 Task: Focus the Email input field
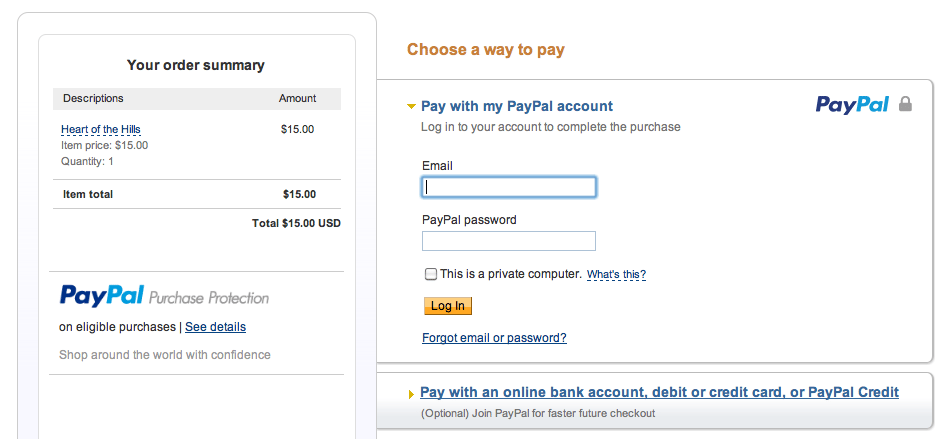[509, 187]
